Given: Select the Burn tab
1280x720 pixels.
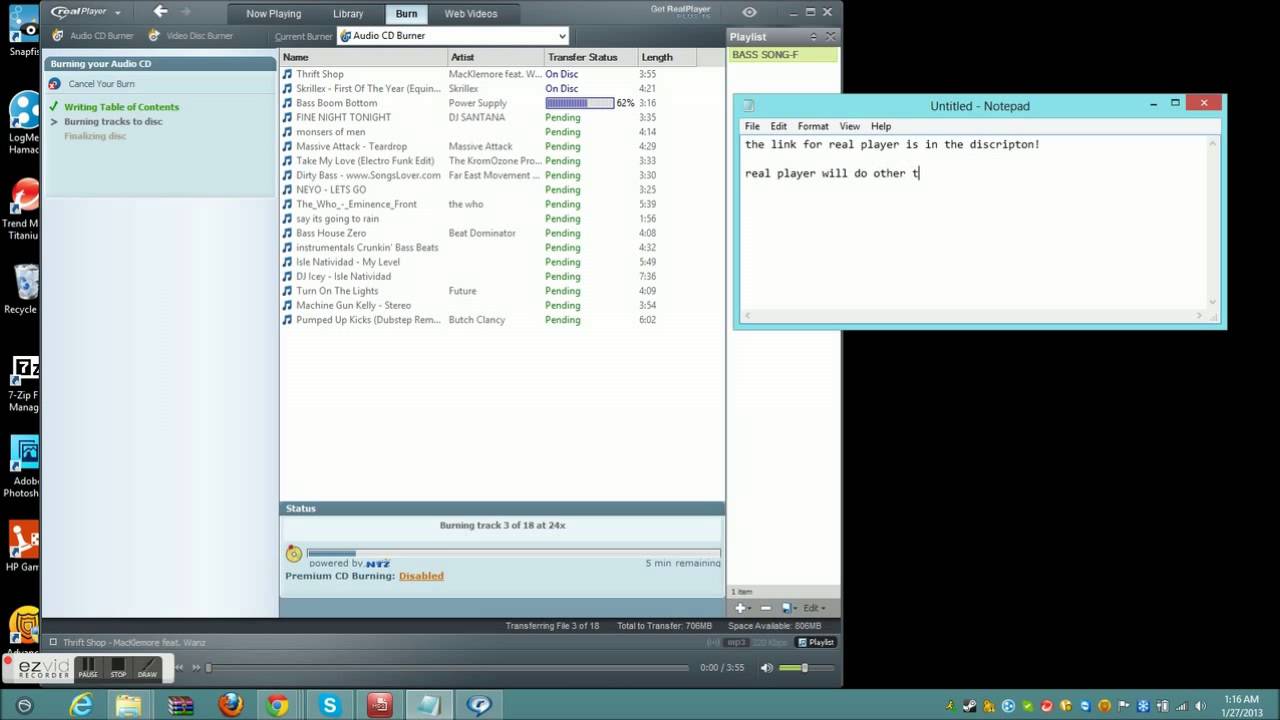Looking at the screenshot, I should [x=406, y=14].
